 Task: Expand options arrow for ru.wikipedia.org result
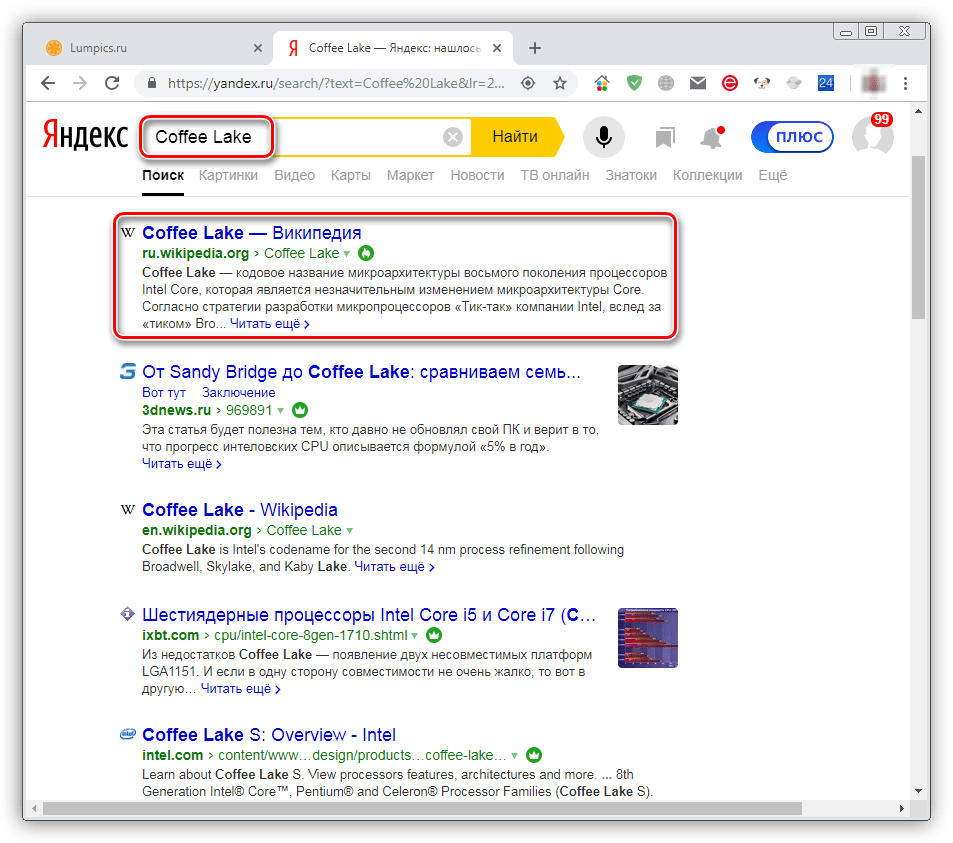pyautogui.click(x=347, y=254)
